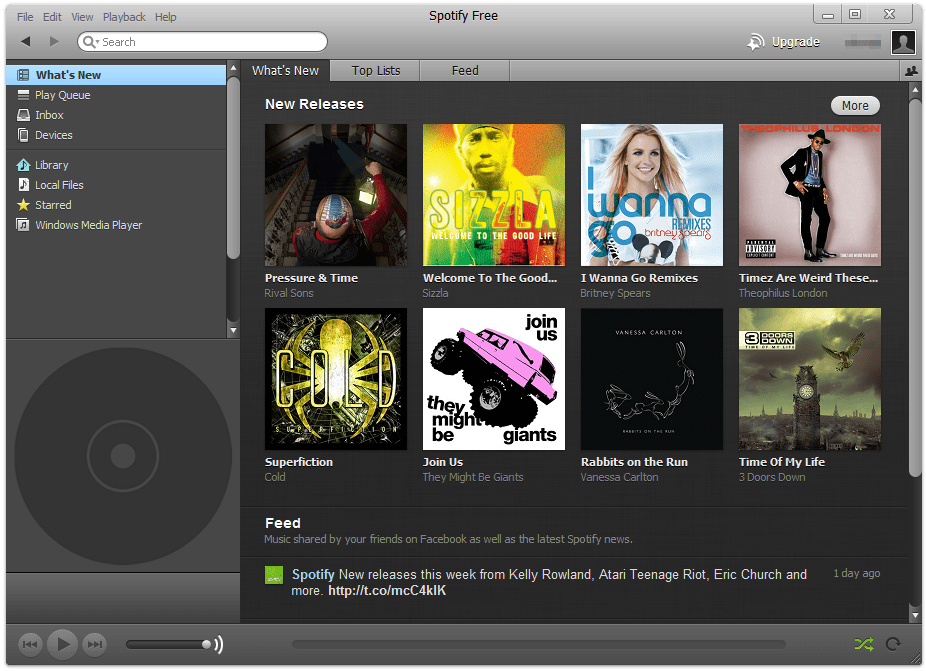This screenshot has height=671, width=926.
Task: Enable shuffle playback
Action: click(x=862, y=644)
